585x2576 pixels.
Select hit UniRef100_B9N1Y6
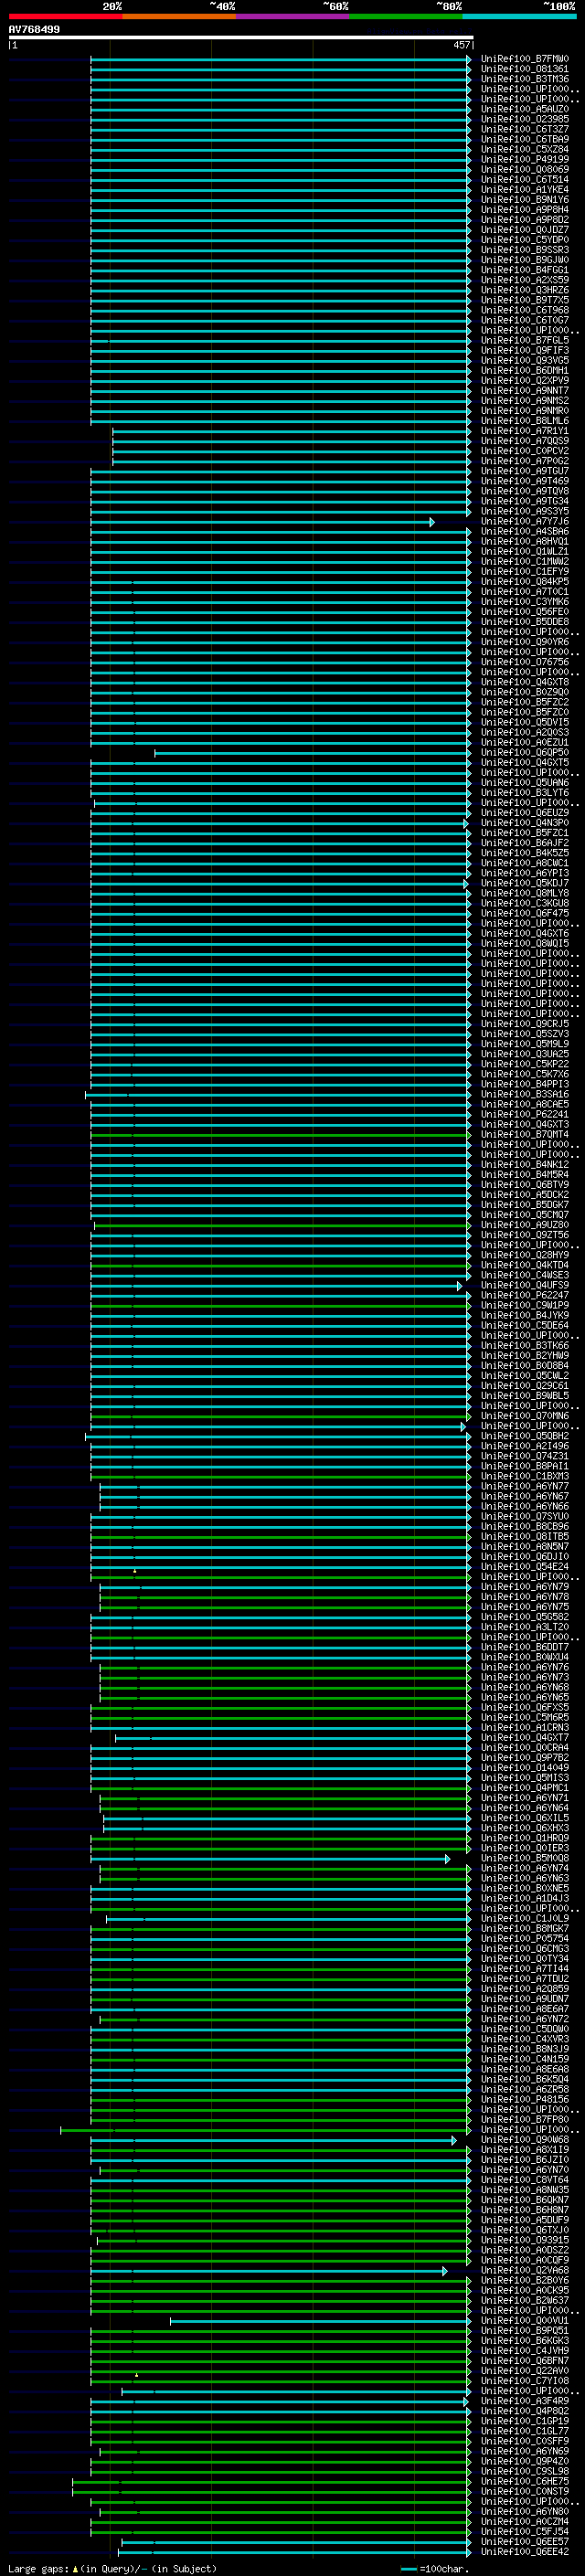525,199
